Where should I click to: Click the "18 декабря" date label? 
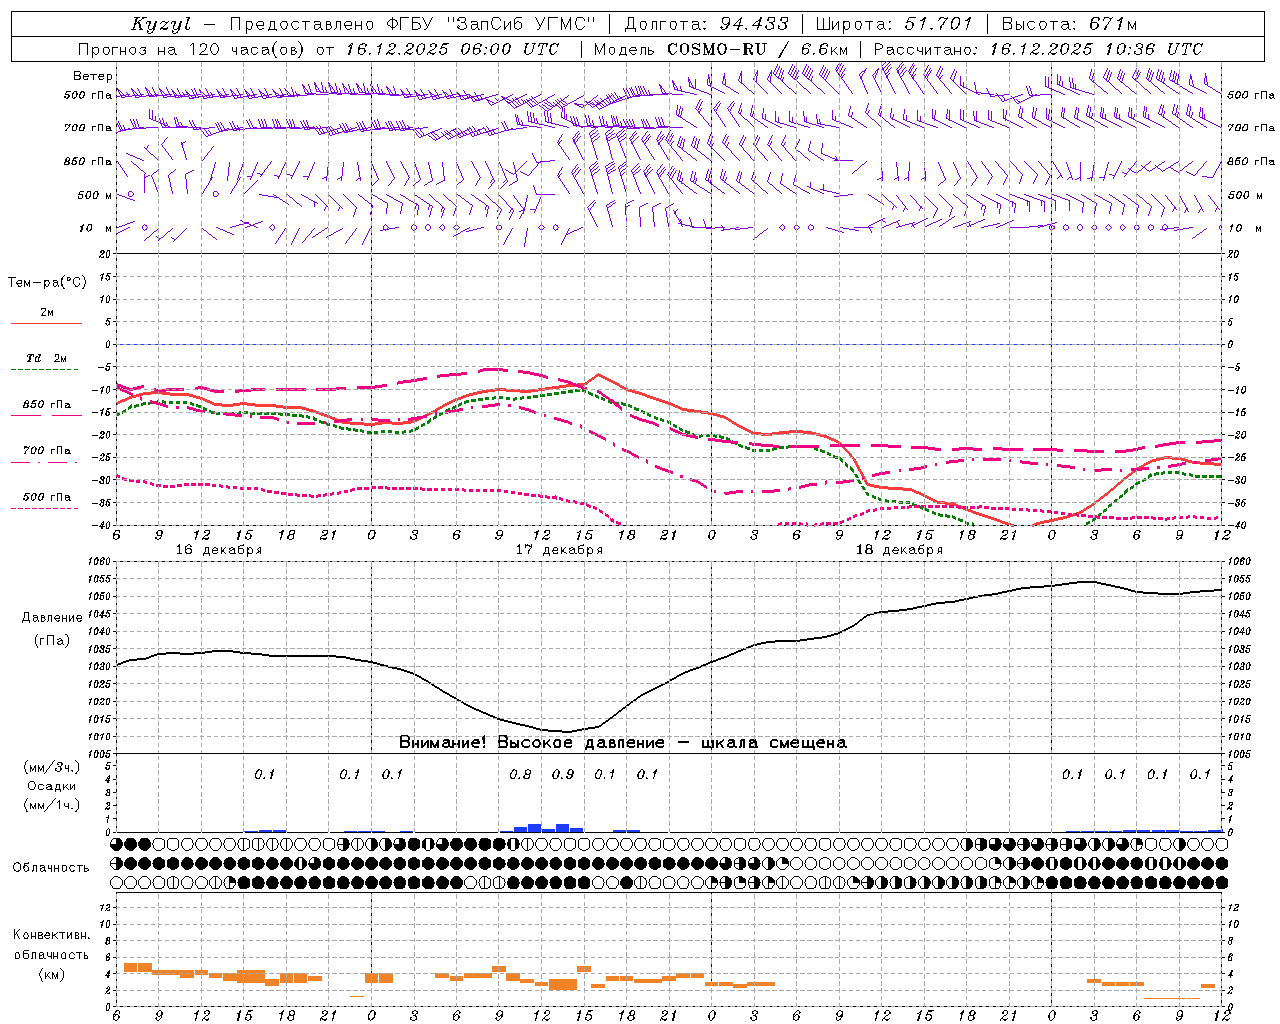coord(899,550)
